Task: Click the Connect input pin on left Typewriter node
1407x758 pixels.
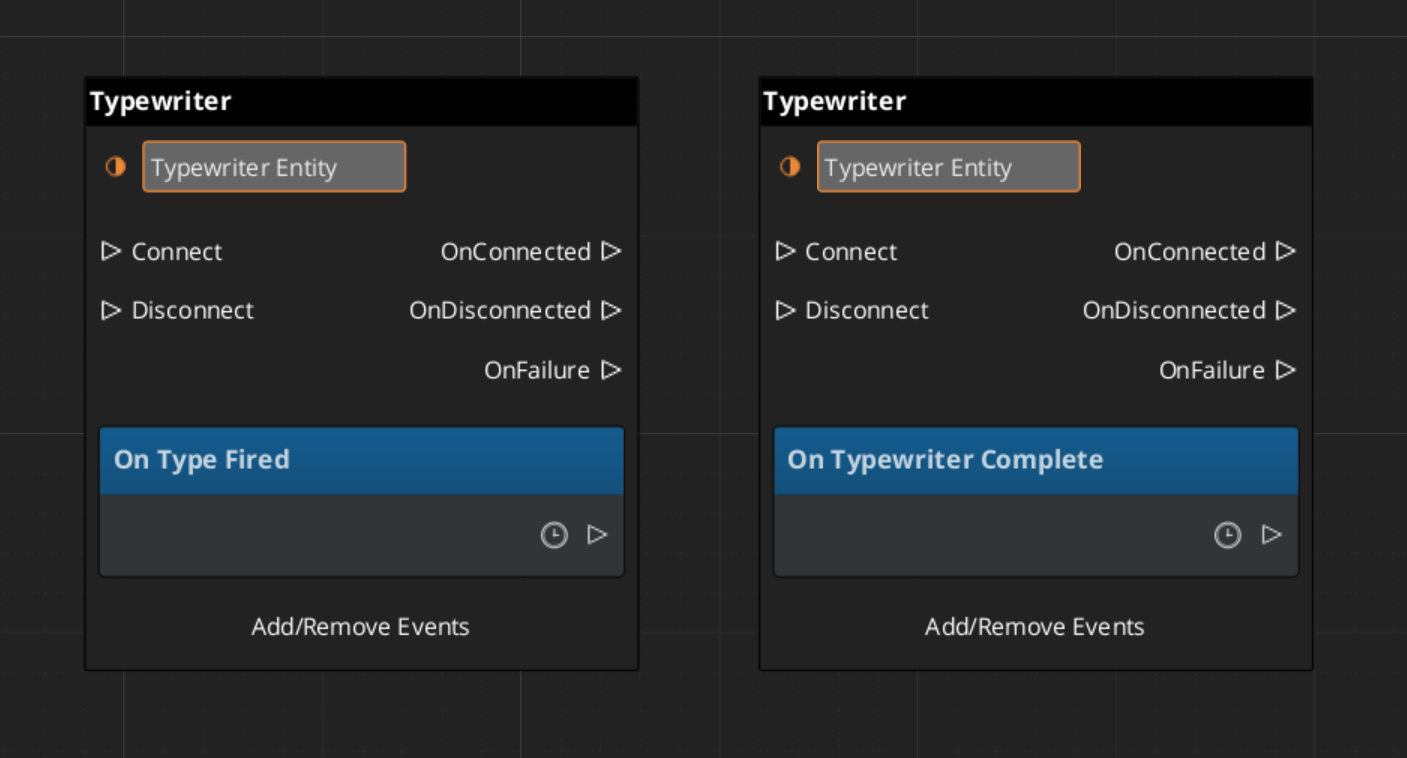Action: (111, 251)
